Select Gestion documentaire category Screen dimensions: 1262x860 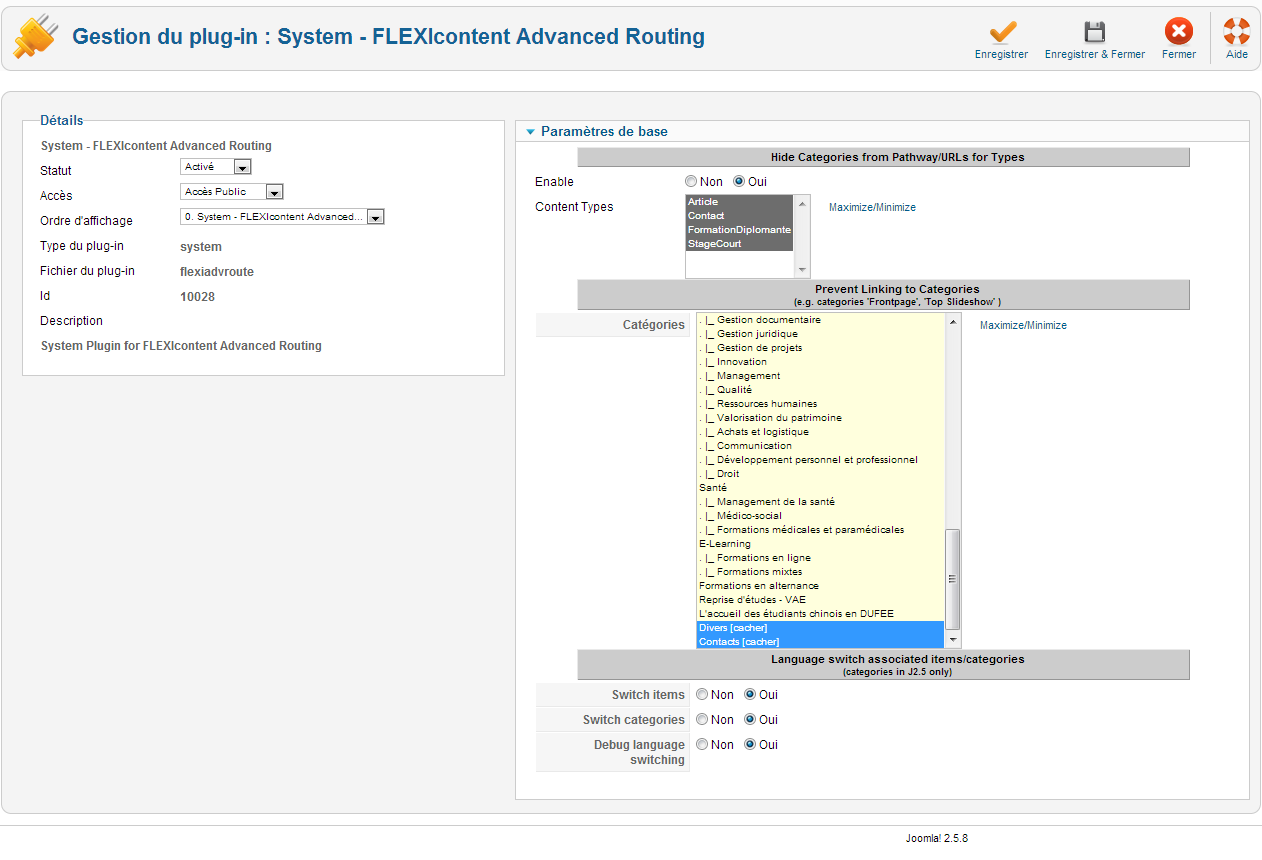pyautogui.click(x=820, y=320)
